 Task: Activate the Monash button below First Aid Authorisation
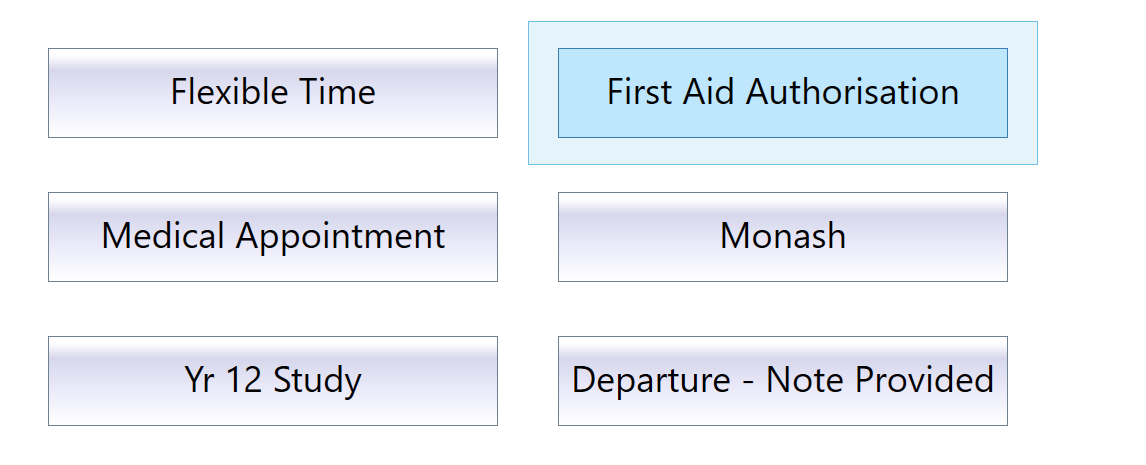click(x=782, y=237)
